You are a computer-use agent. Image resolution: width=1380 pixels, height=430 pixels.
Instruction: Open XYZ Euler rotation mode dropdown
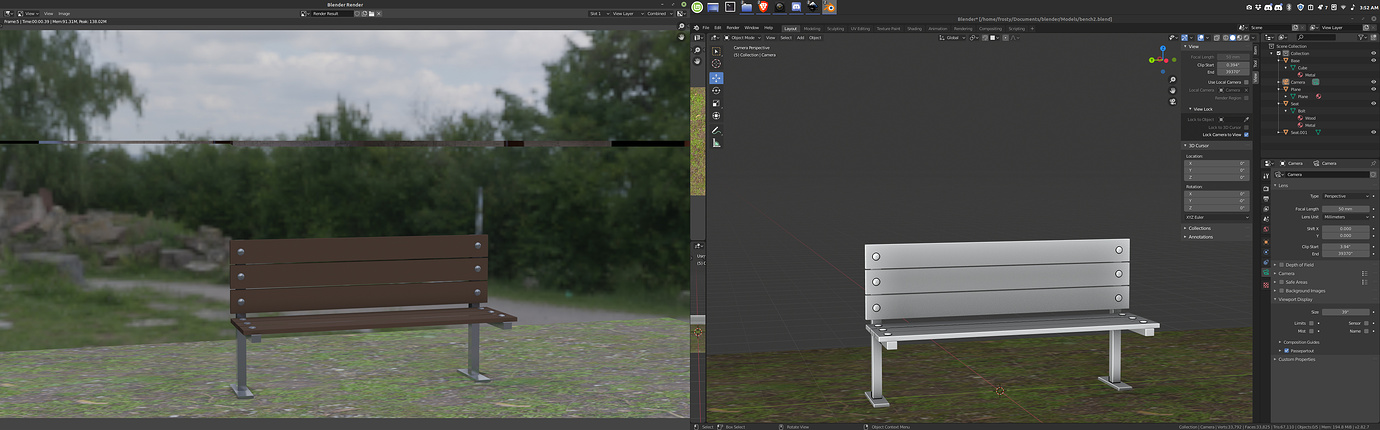pos(1216,217)
